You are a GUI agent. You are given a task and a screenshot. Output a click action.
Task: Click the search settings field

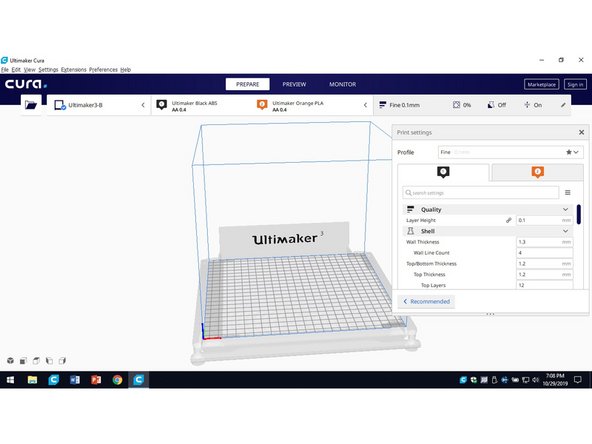[481, 193]
